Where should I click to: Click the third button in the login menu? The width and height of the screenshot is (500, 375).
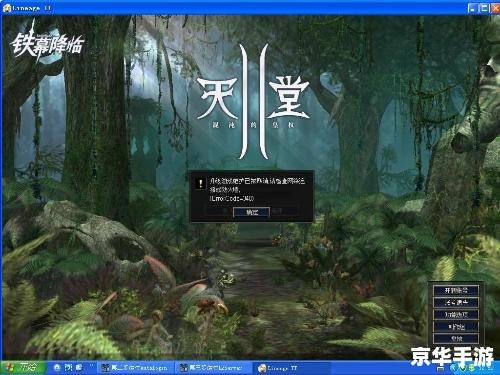456,314
